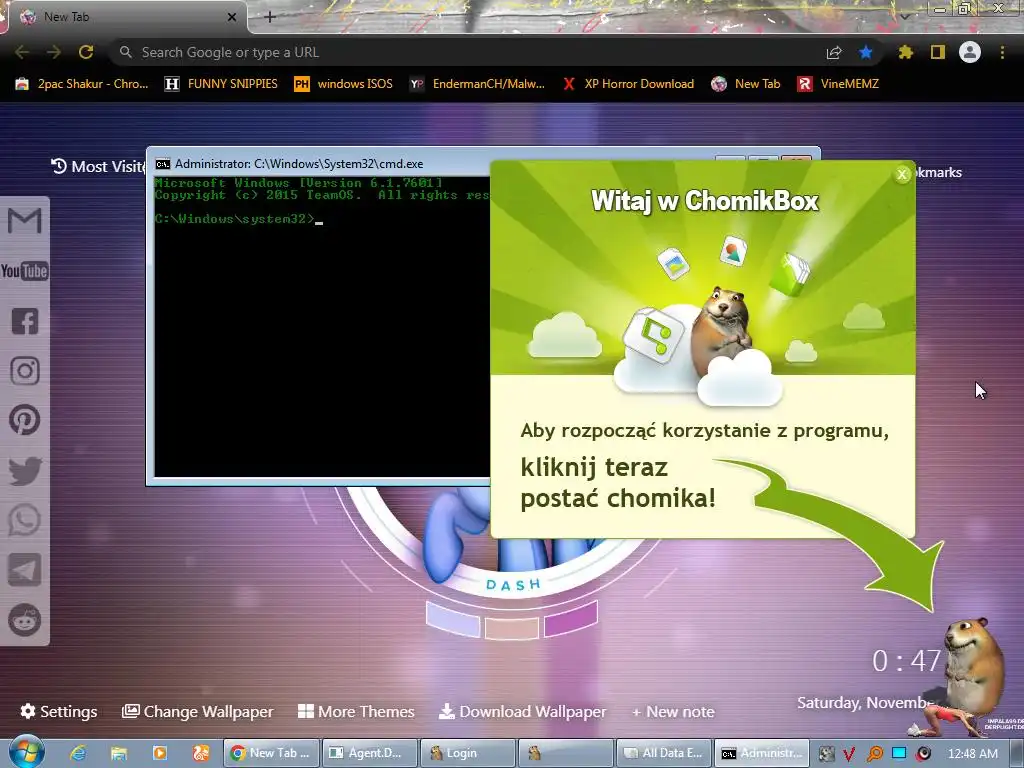Screen dimensions: 1024x768
Task: Switch to the Administr... cmd taskbar button
Action: 762,753
